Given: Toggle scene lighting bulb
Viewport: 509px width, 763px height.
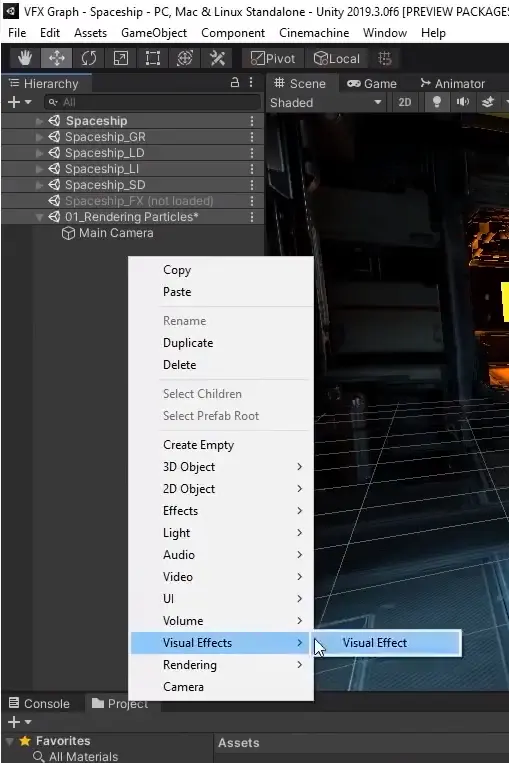Looking at the screenshot, I should point(436,102).
